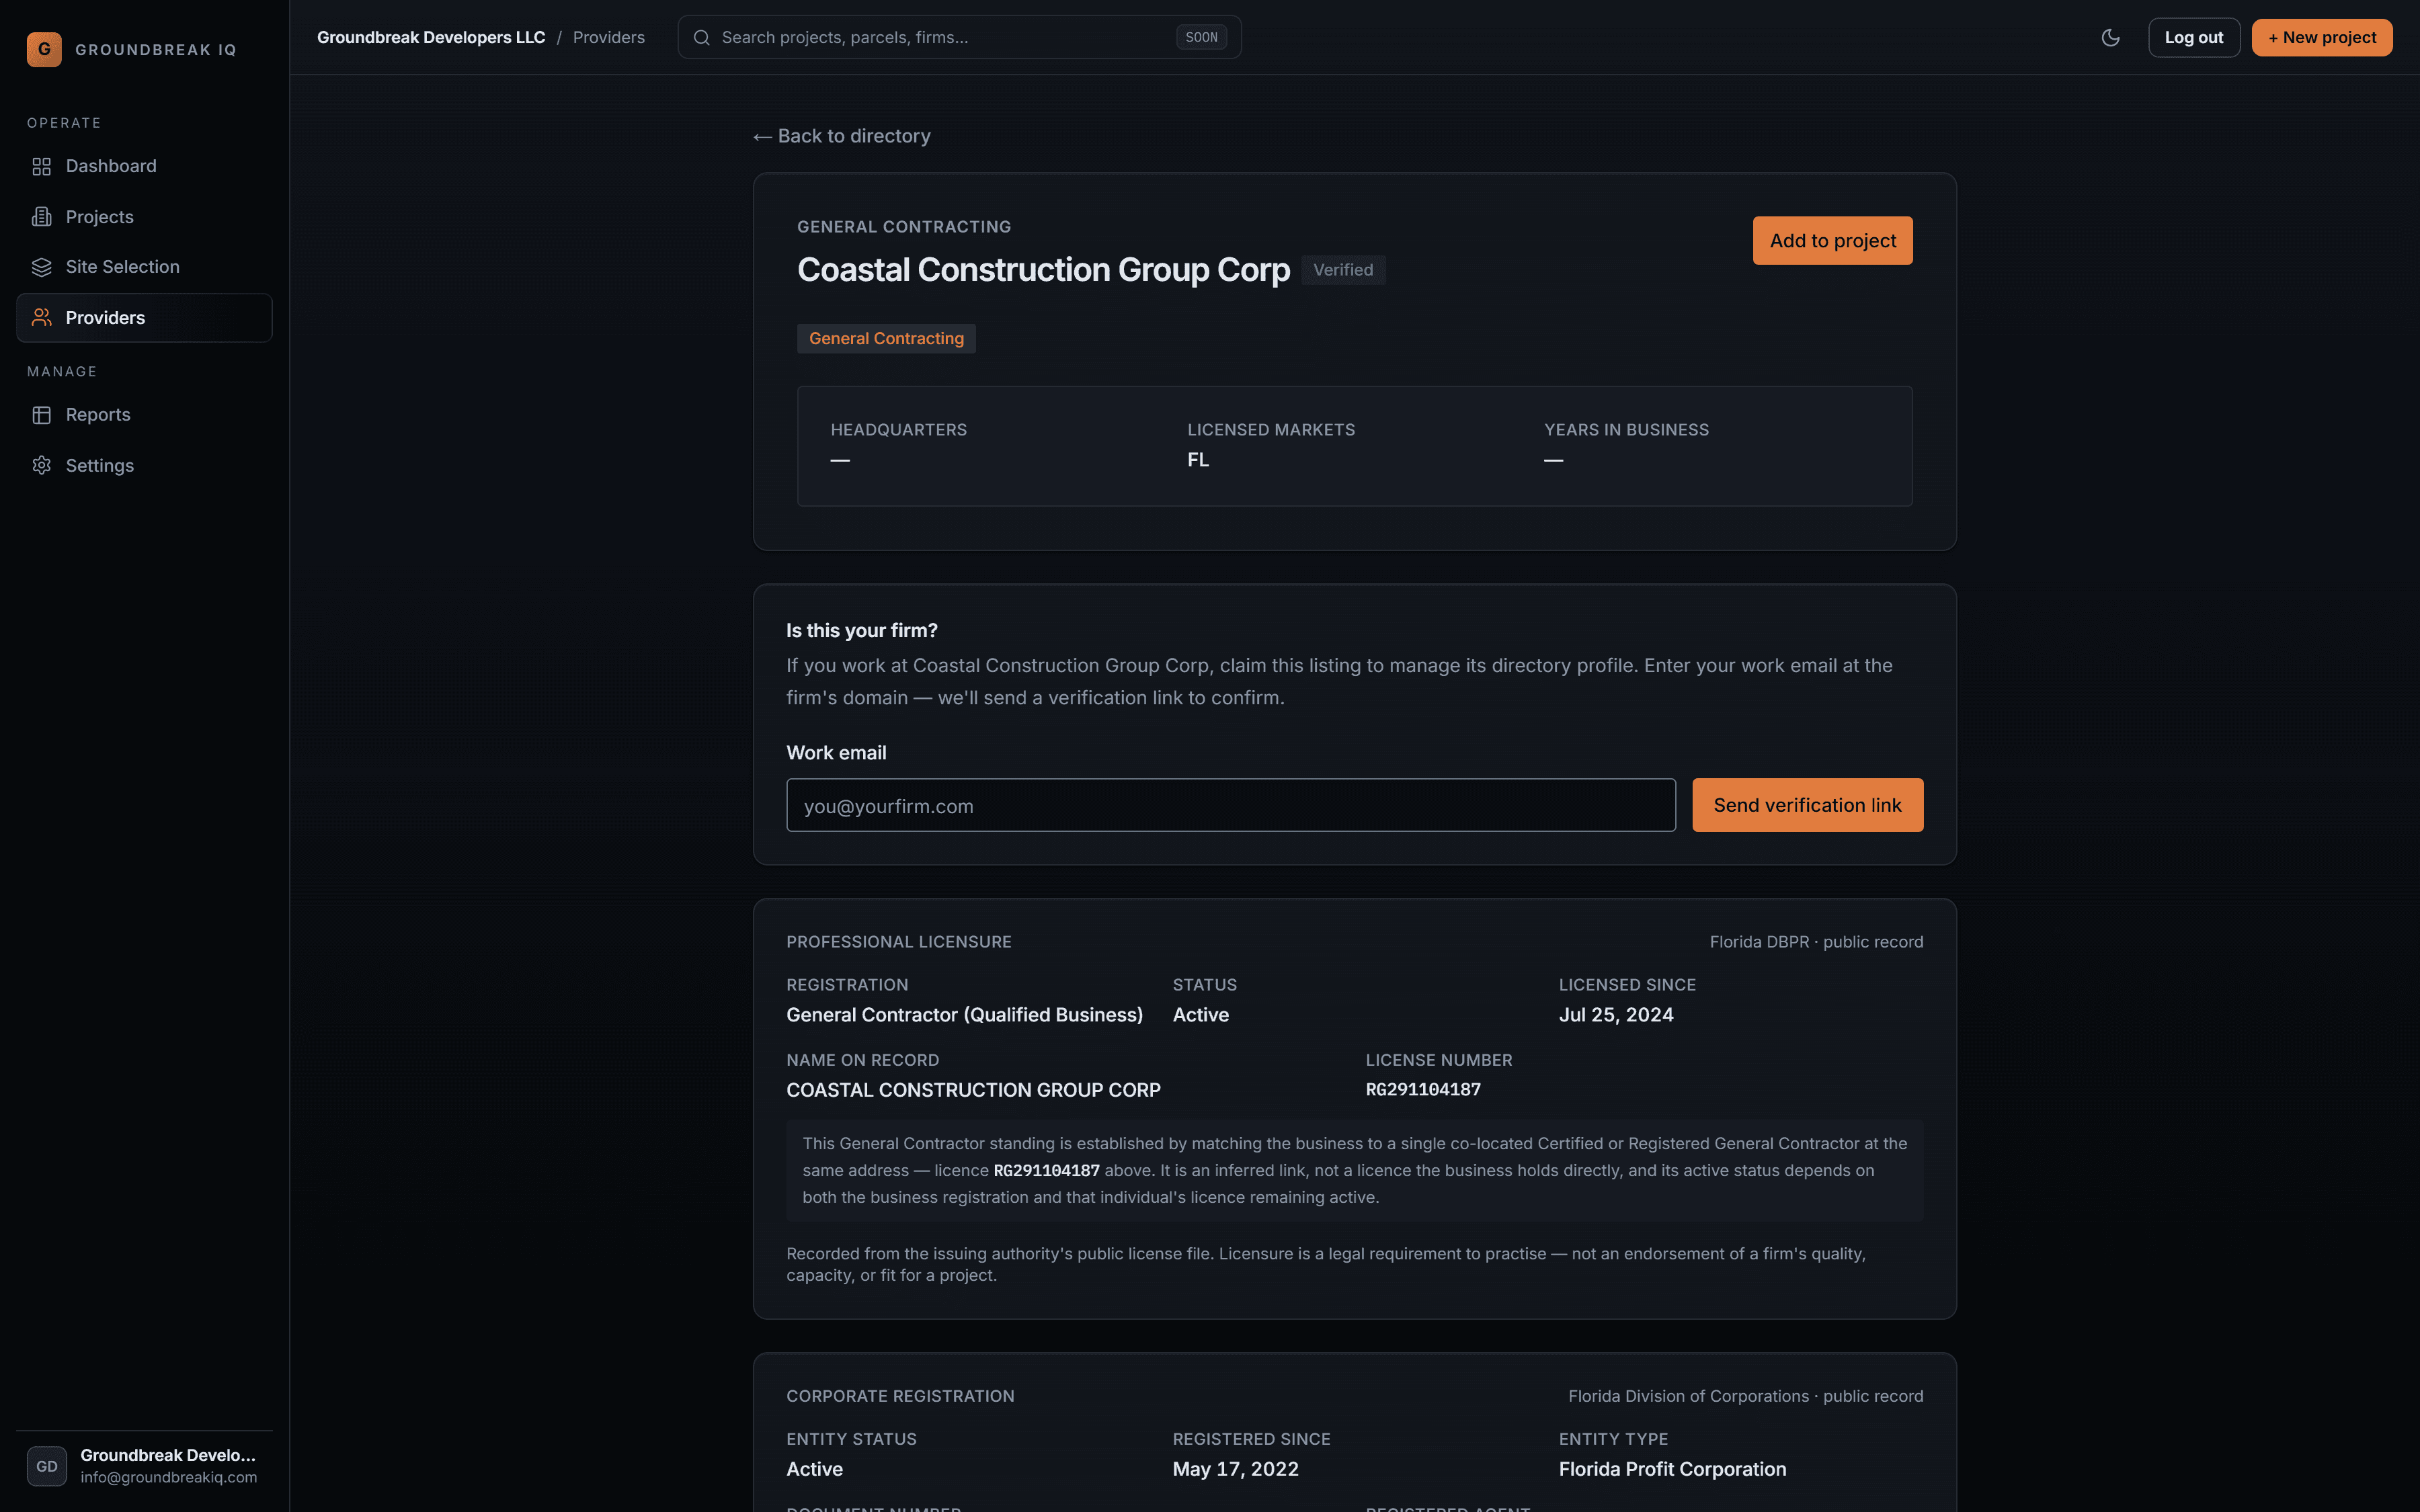Click the May 17, 2022 date
2420x1512 pixels.
tap(1236, 1469)
